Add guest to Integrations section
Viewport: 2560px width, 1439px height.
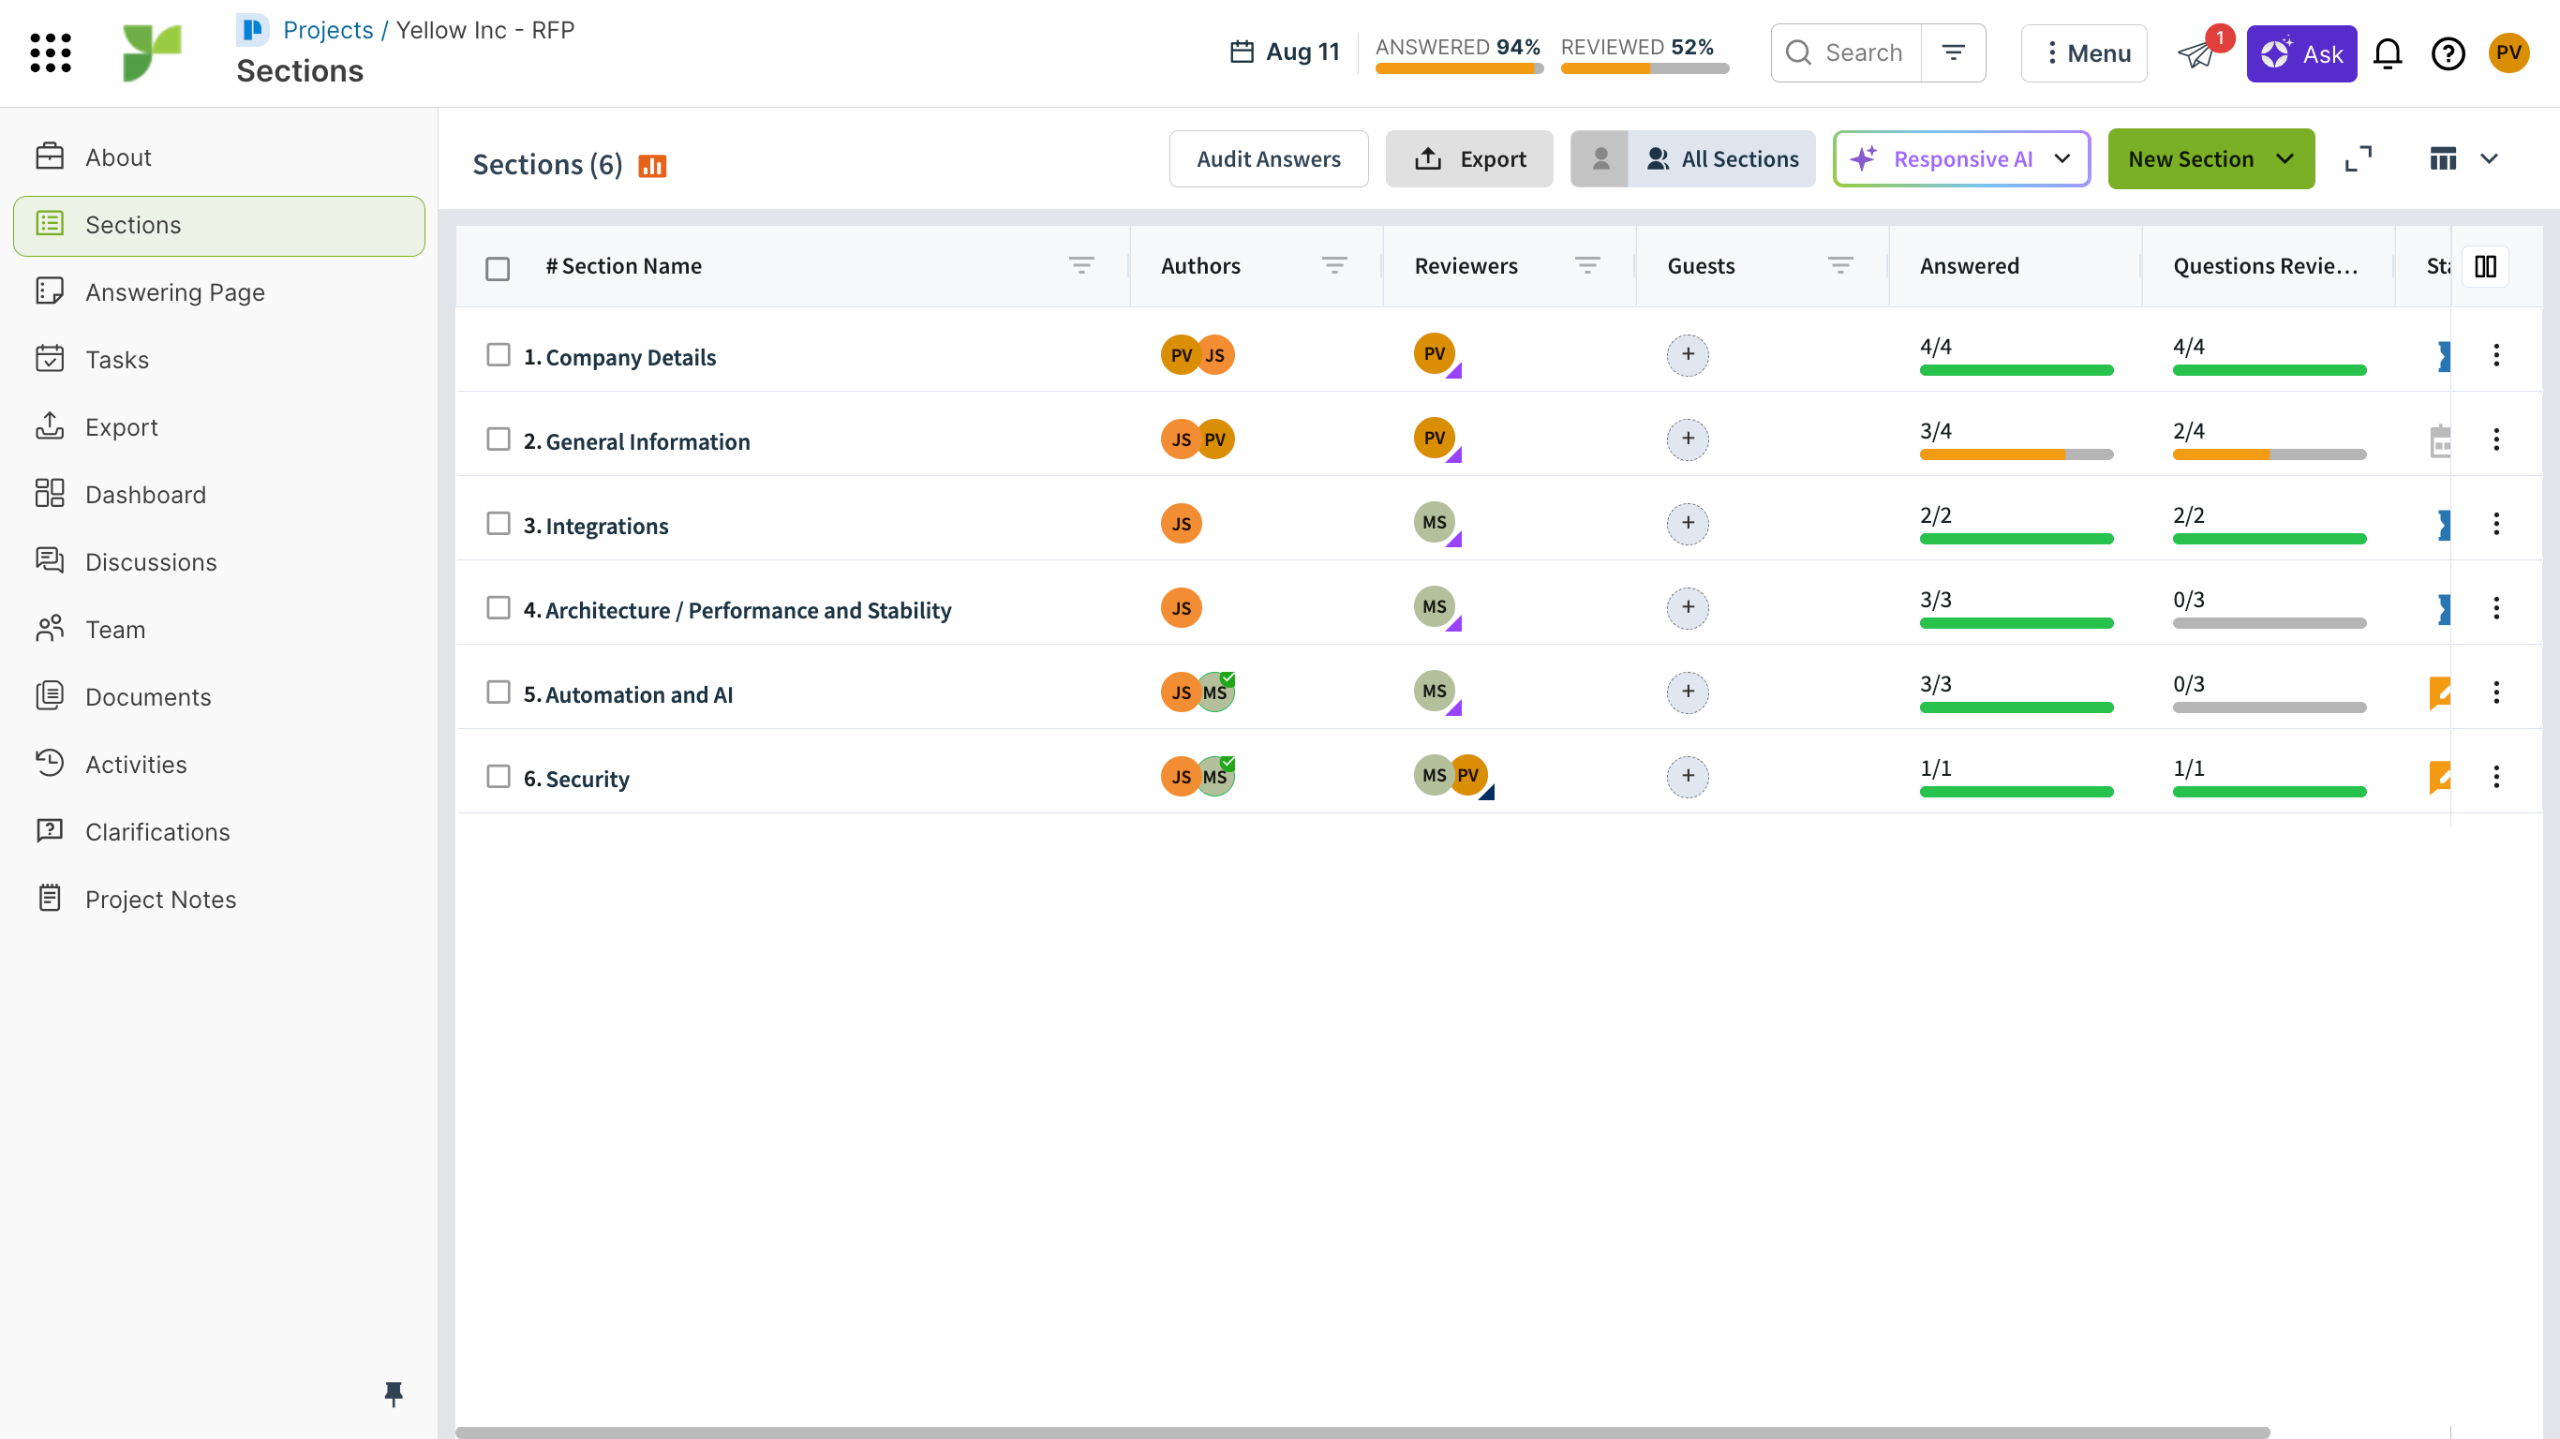click(x=1687, y=523)
